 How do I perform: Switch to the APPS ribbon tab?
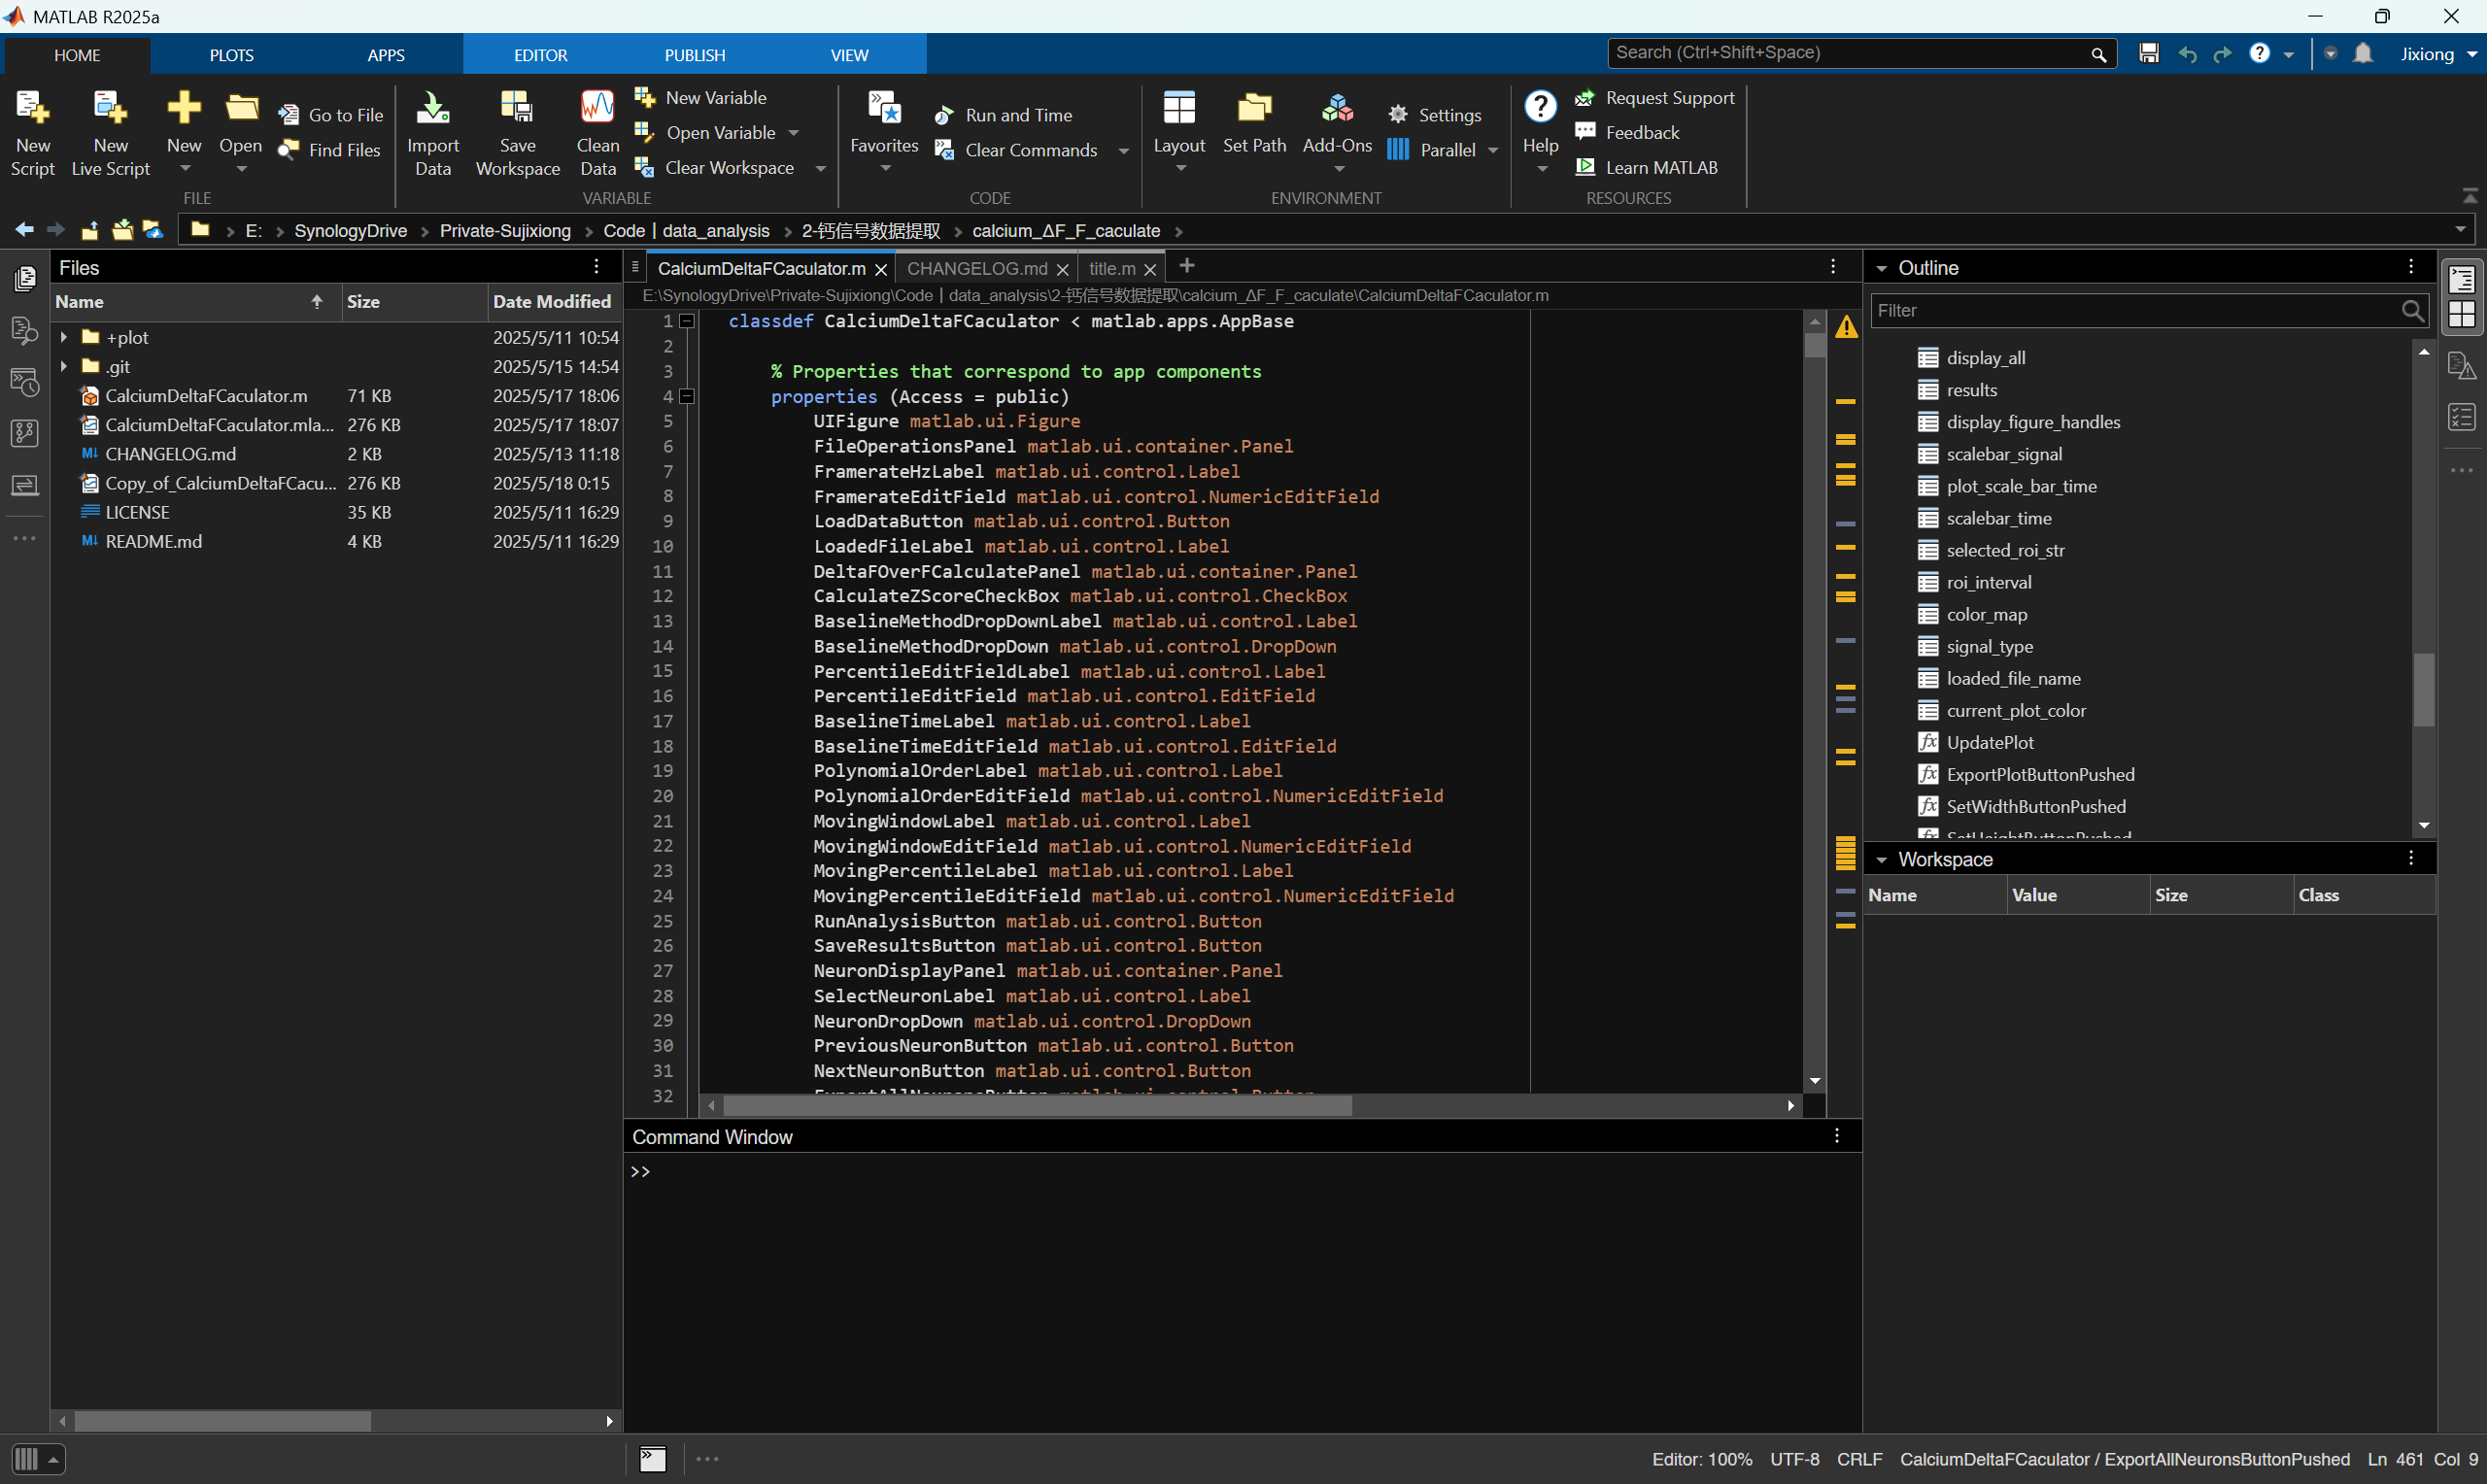386,55
